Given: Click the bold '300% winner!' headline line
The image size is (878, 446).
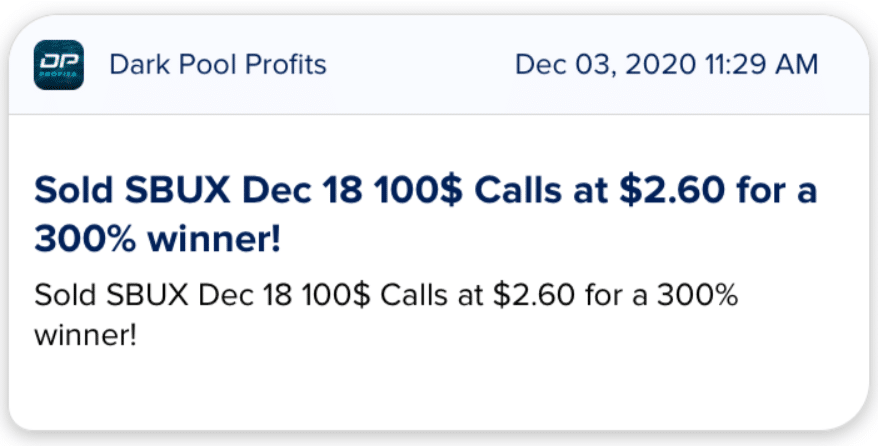Looking at the screenshot, I should 157,240.
